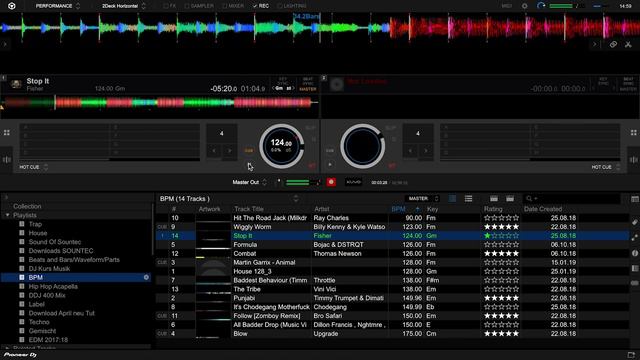Click first column-layout icon left of search

(494, 199)
